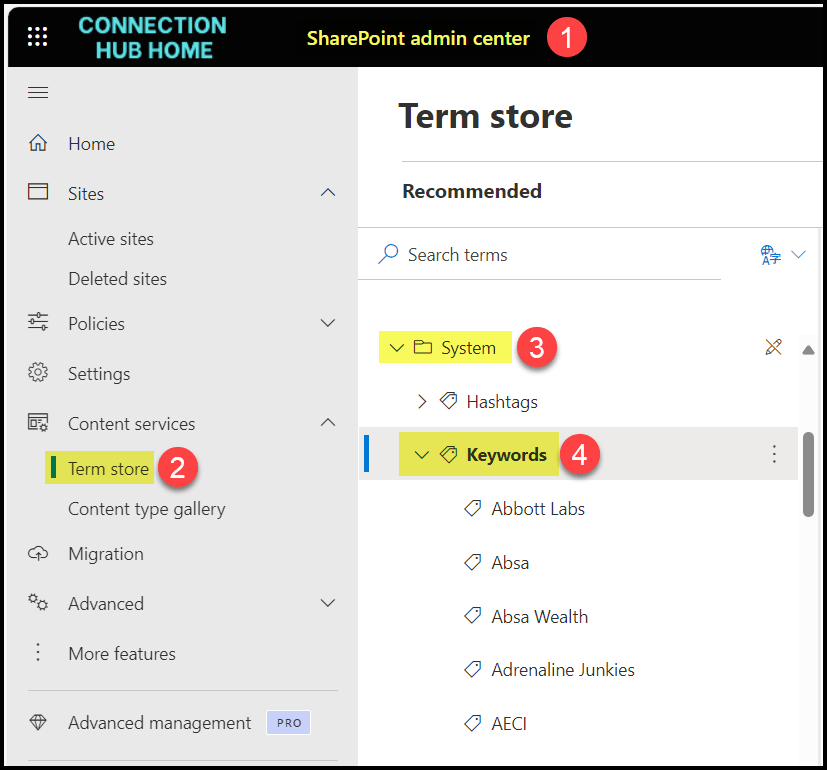Click the Advanced management diamond icon
827x770 pixels.
[38, 722]
